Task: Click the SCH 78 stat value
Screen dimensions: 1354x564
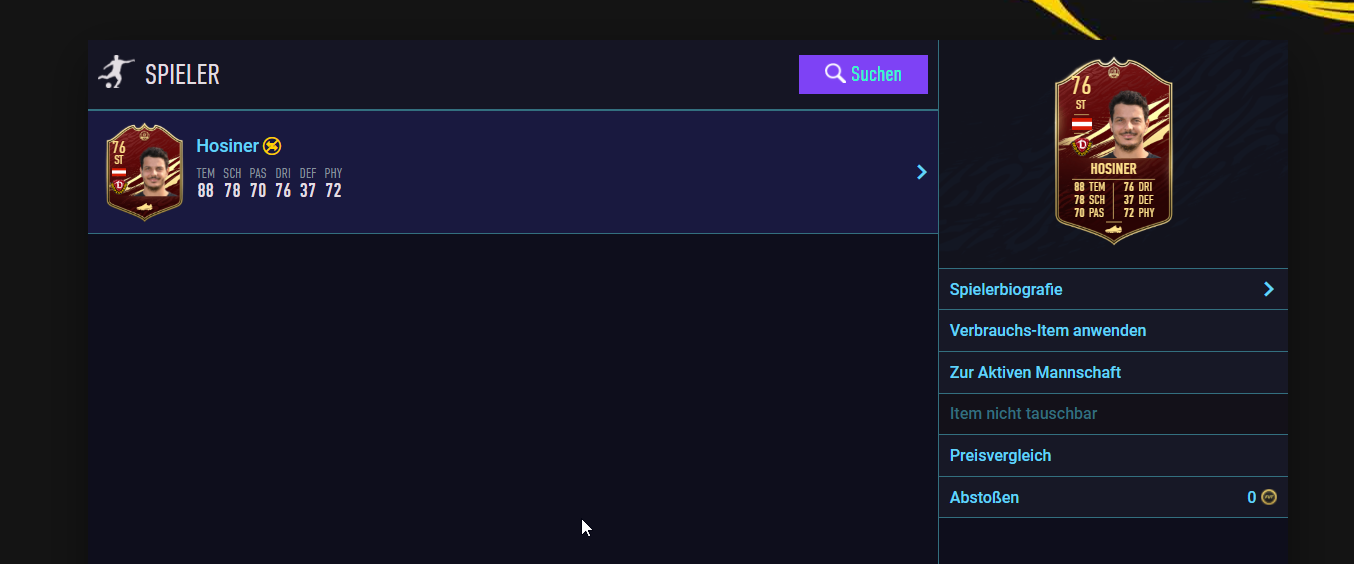Action: [x=232, y=190]
